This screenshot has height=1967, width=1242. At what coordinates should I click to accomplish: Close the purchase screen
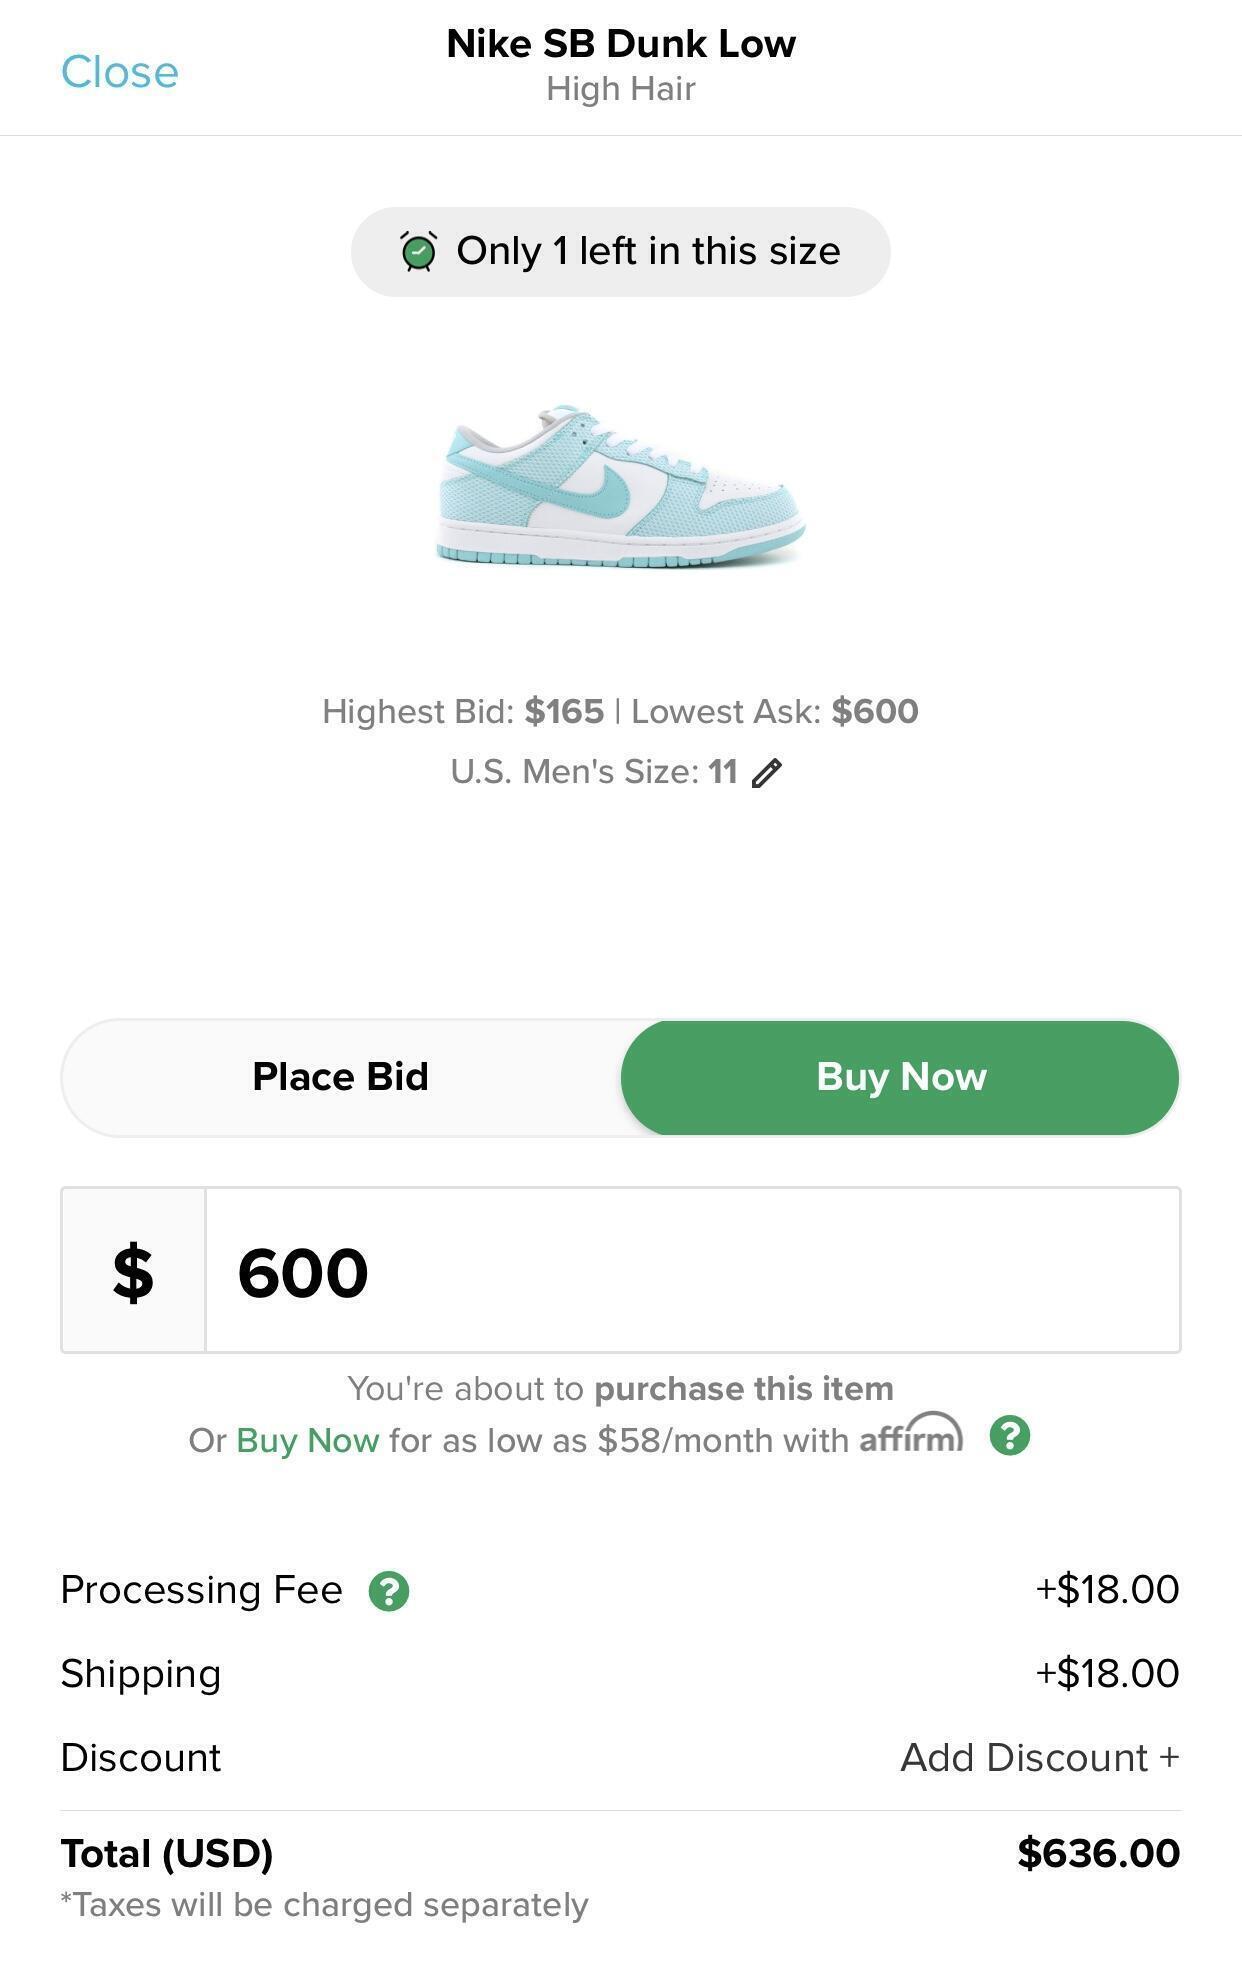tap(120, 72)
